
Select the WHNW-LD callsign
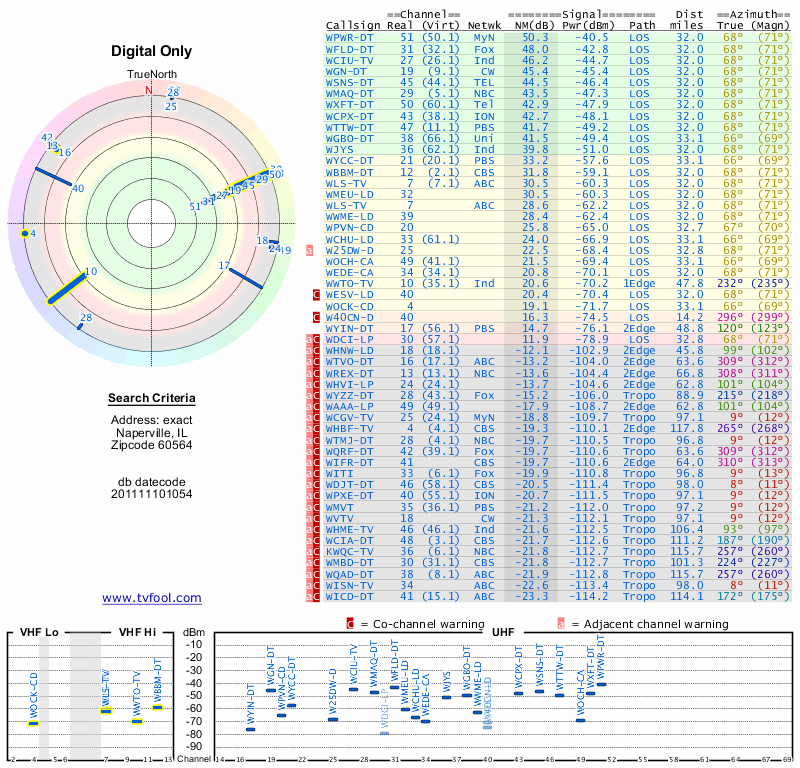349,351
